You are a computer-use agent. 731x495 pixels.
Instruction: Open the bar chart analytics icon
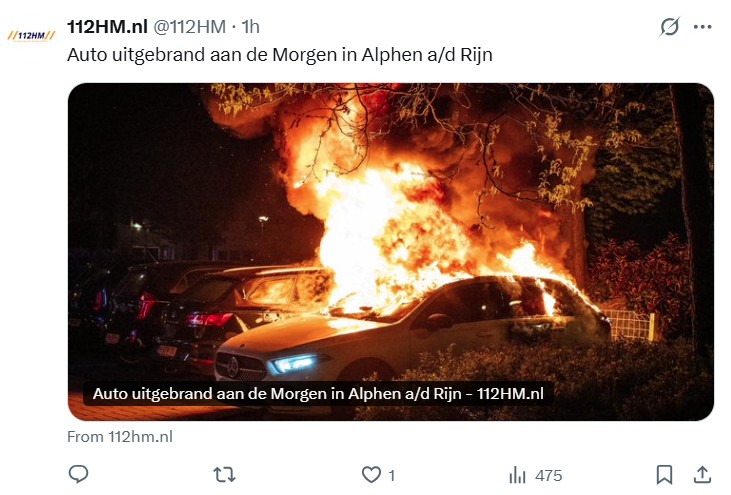[x=517, y=475]
